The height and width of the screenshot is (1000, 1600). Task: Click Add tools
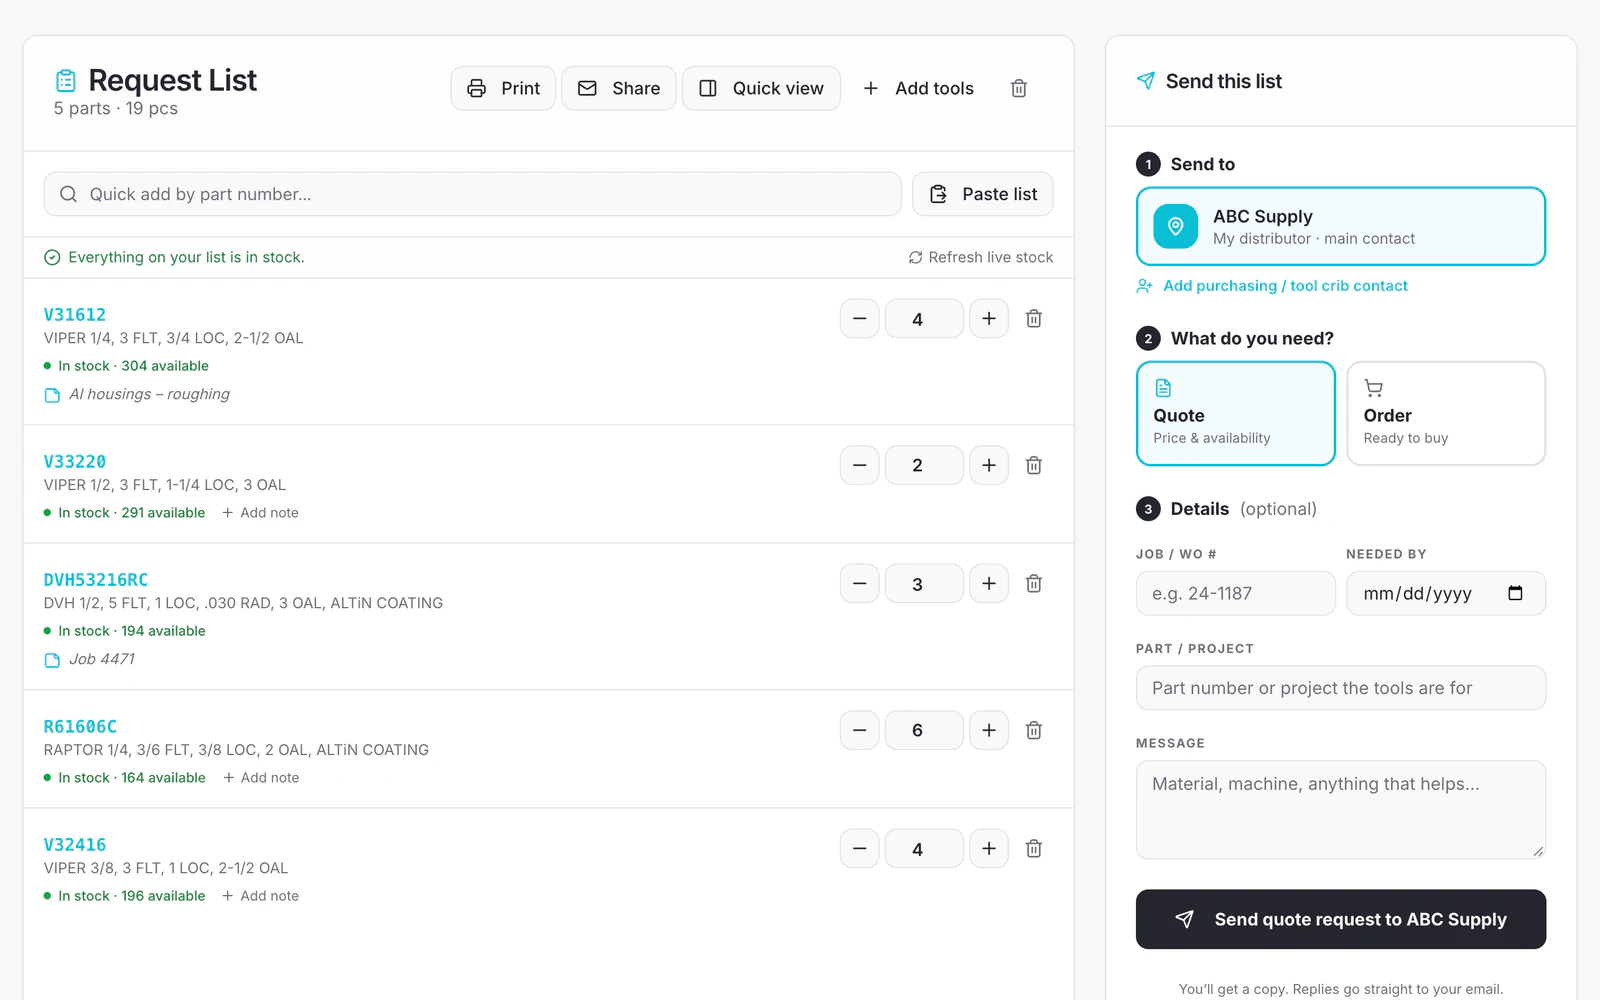[x=918, y=88]
